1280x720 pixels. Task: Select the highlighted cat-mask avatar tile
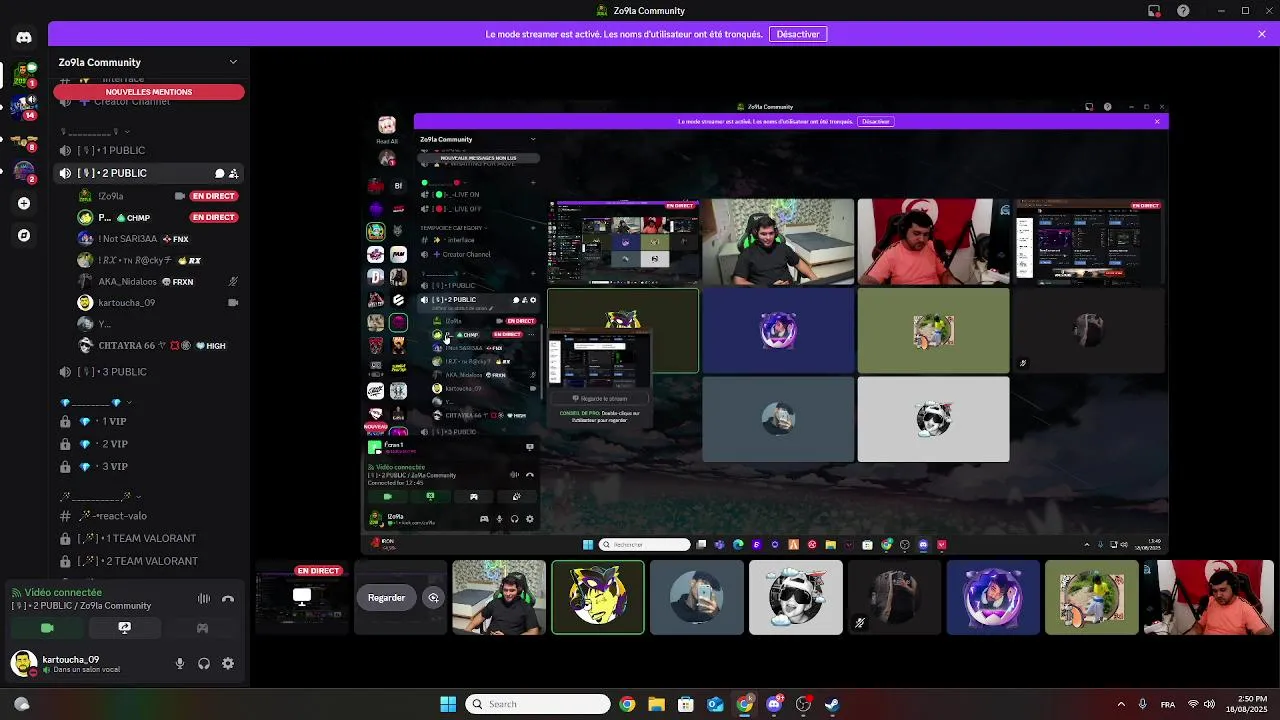pyautogui.click(x=598, y=598)
